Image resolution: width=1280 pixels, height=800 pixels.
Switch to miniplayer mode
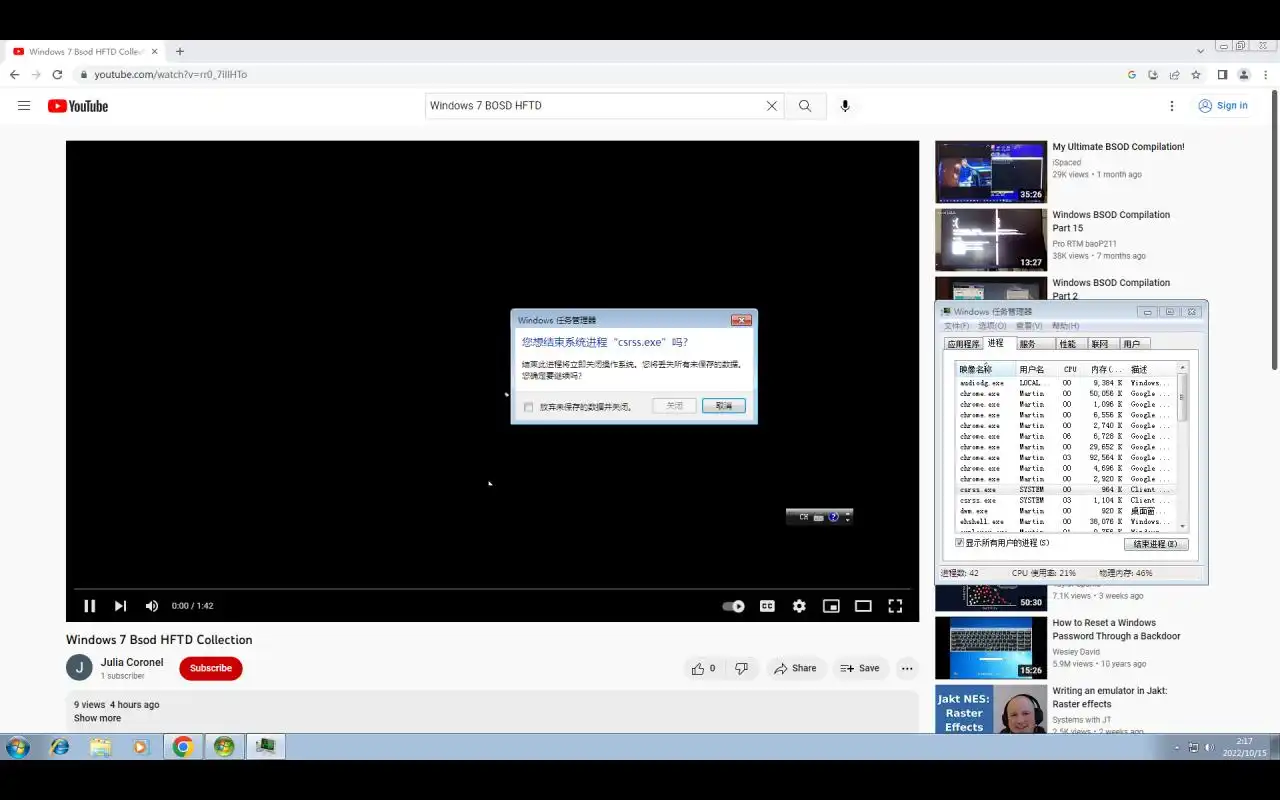click(x=831, y=606)
